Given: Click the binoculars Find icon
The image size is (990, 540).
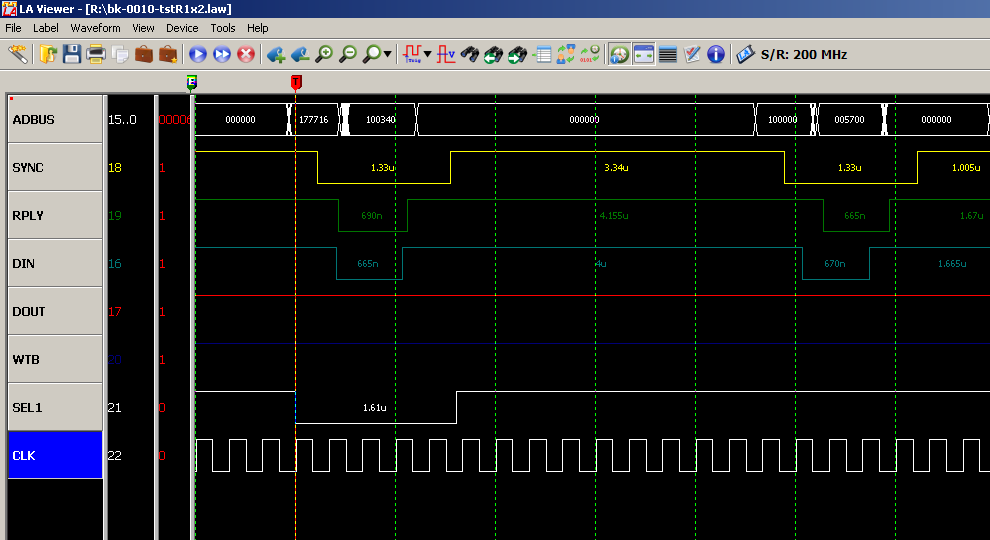Looking at the screenshot, I should tap(470, 54).
